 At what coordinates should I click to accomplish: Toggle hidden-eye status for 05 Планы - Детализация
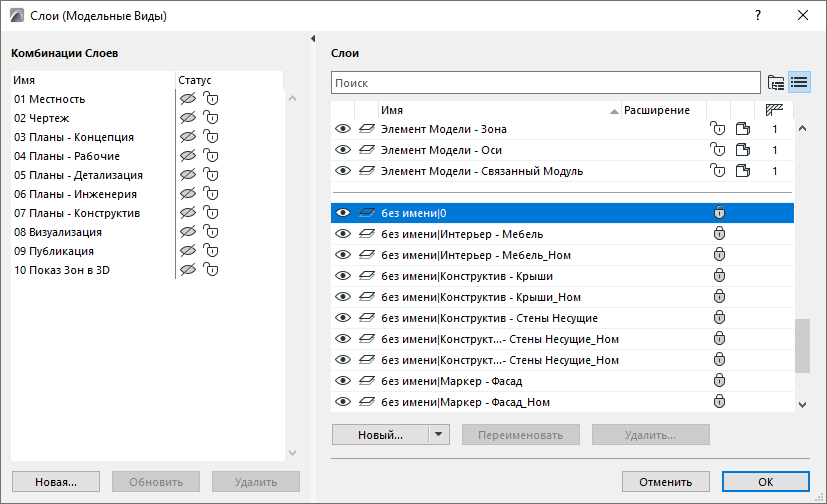186,175
